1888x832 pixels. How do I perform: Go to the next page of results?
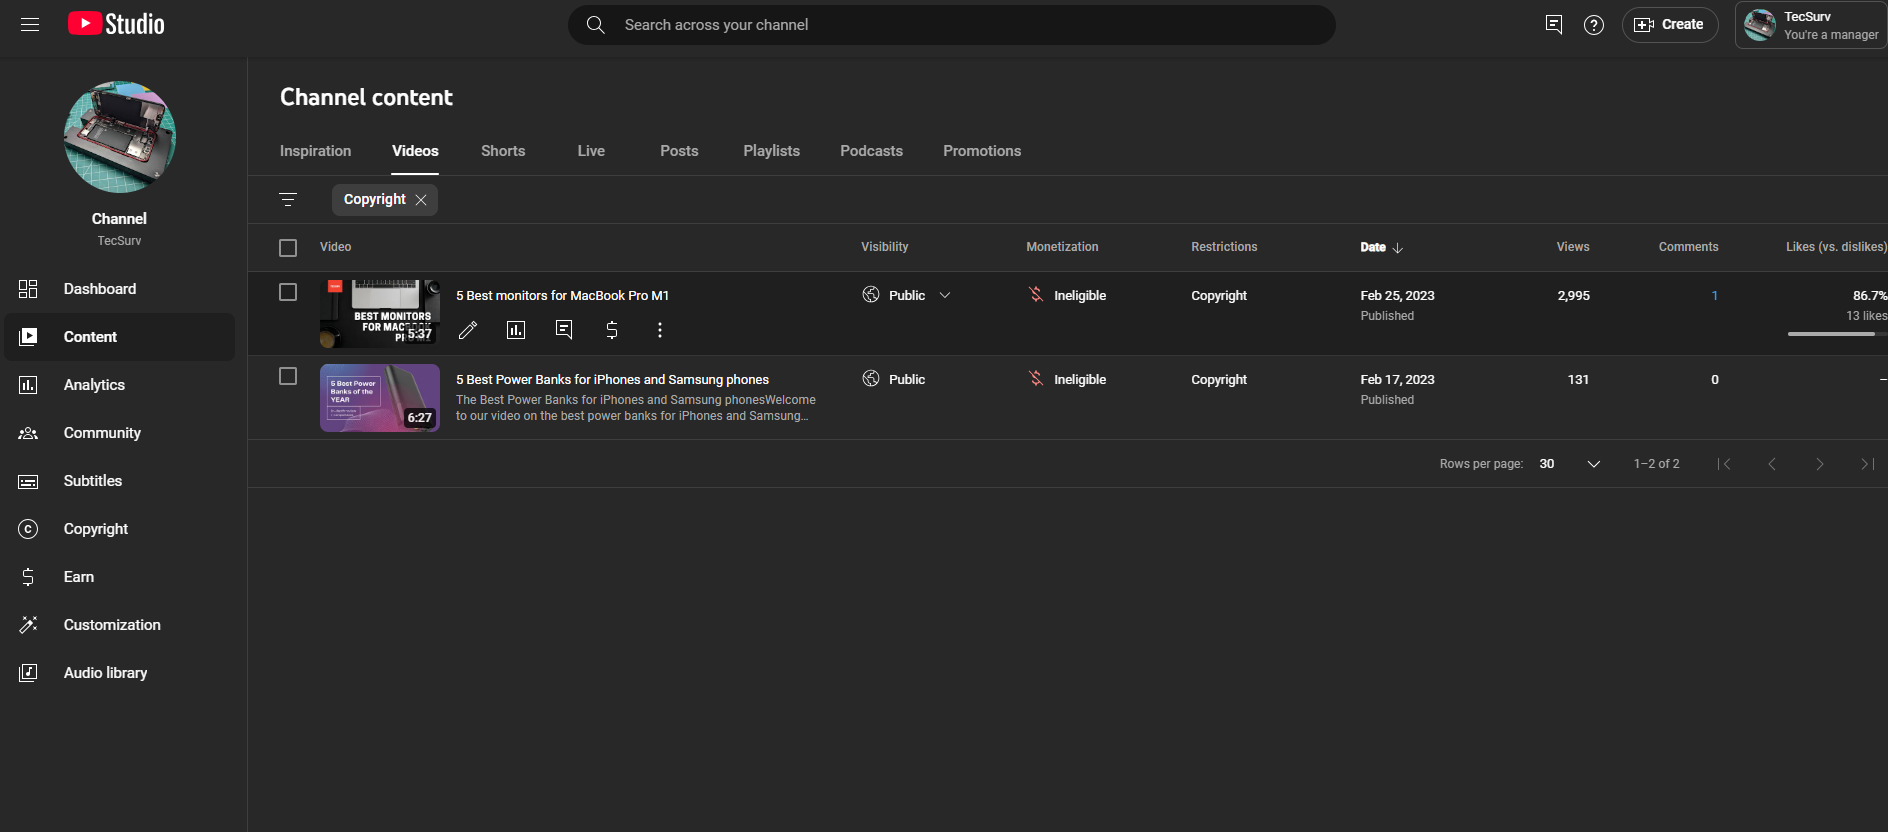tap(1820, 464)
